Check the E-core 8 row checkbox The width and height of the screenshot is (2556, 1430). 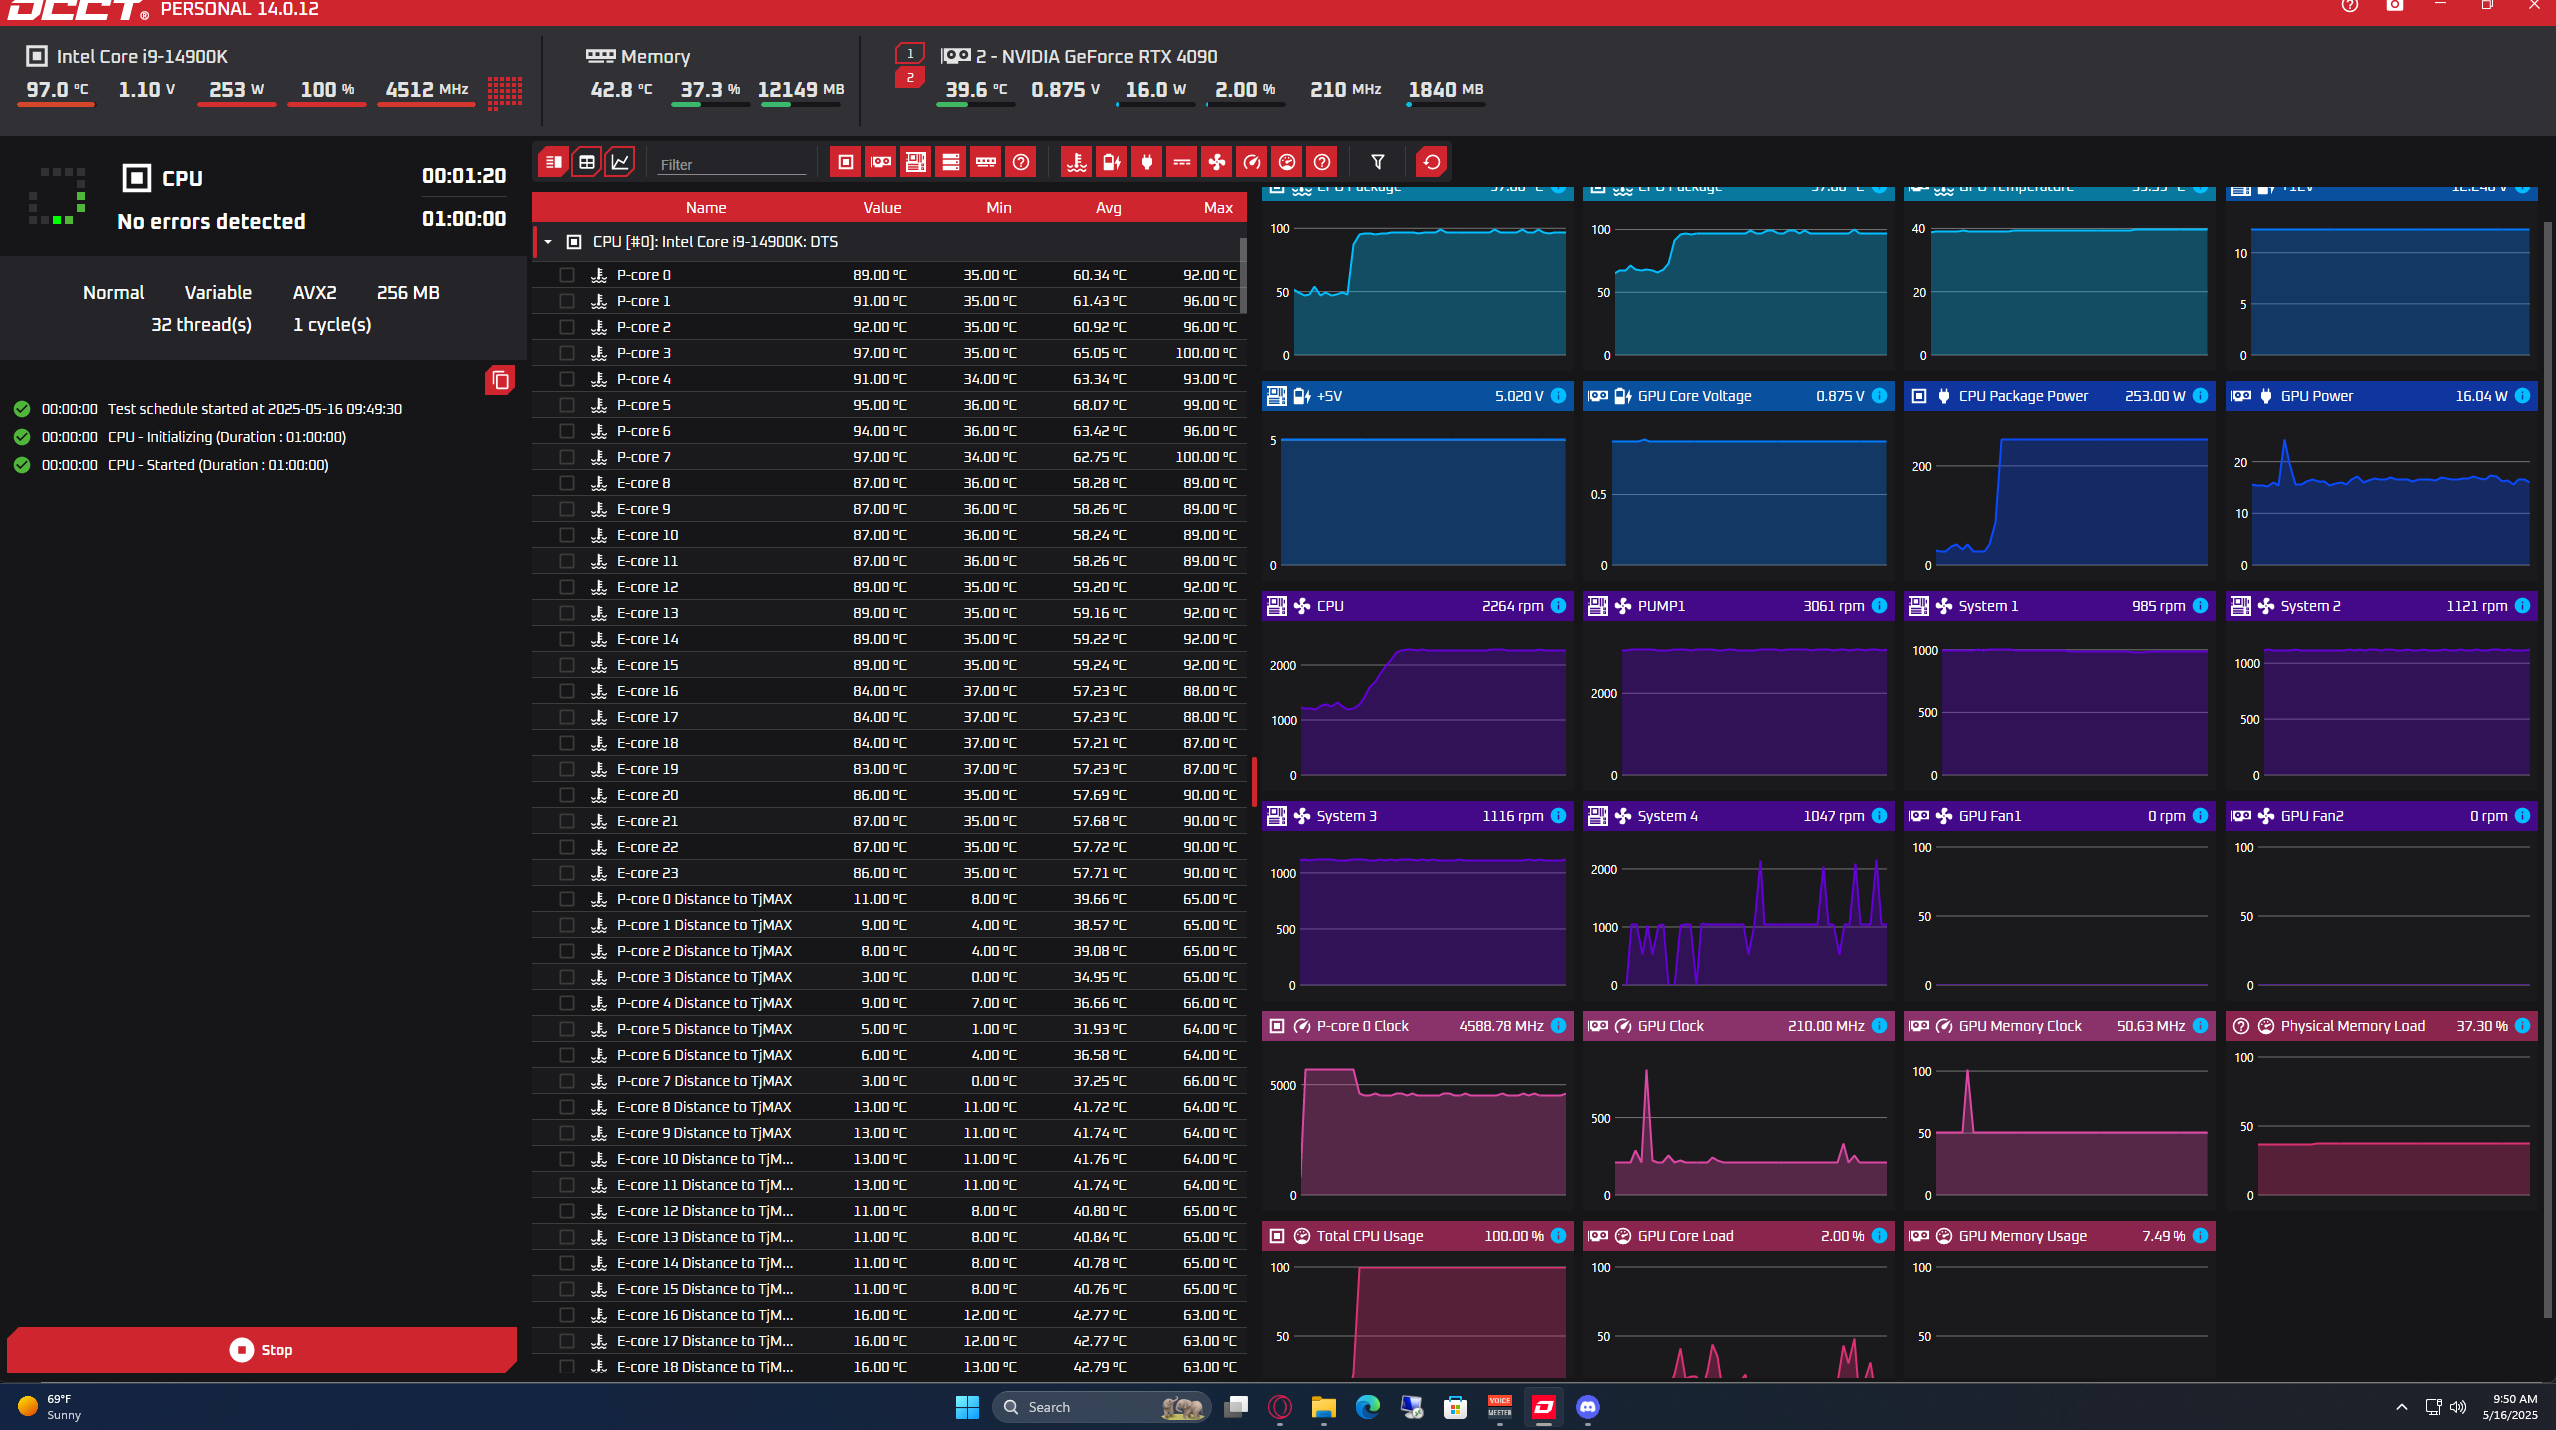(x=567, y=483)
